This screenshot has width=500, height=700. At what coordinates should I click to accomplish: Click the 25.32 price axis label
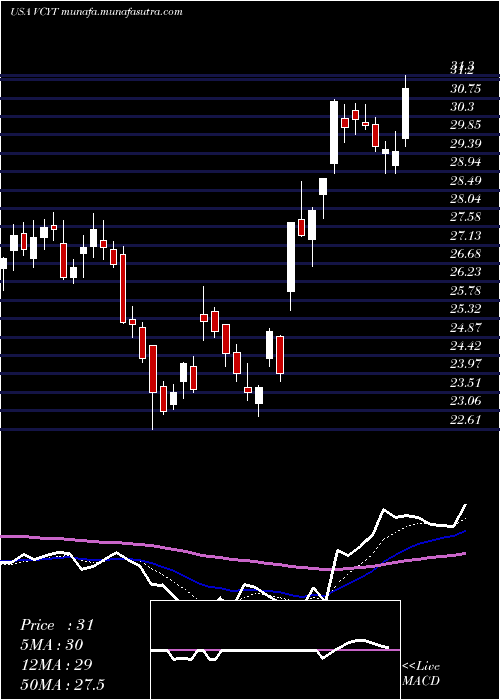point(466,309)
